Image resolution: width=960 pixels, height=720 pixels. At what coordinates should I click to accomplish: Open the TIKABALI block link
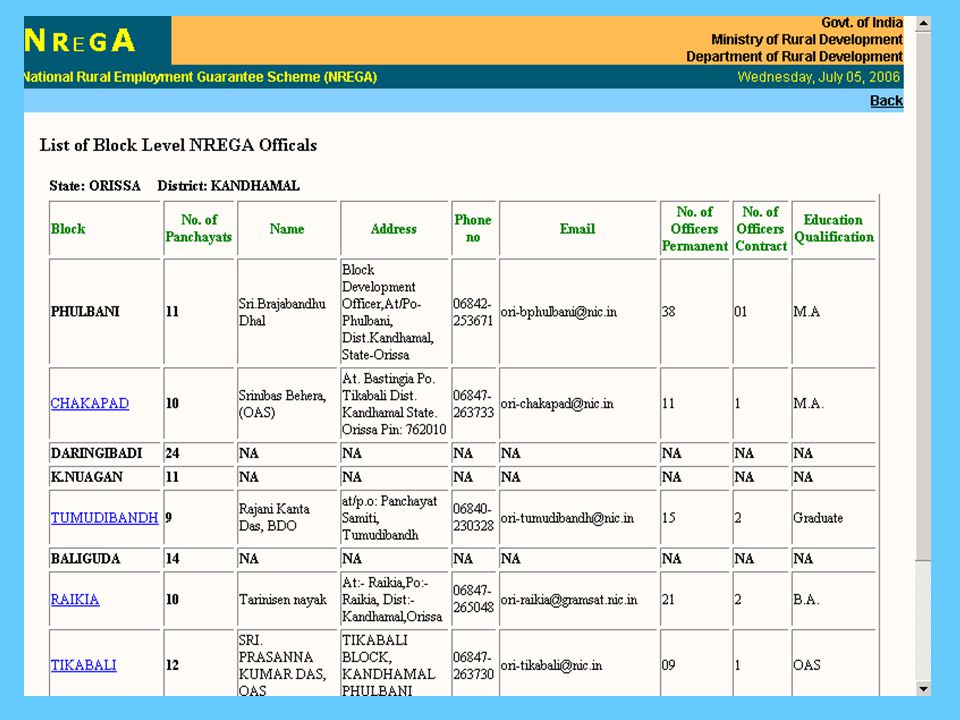[83, 665]
